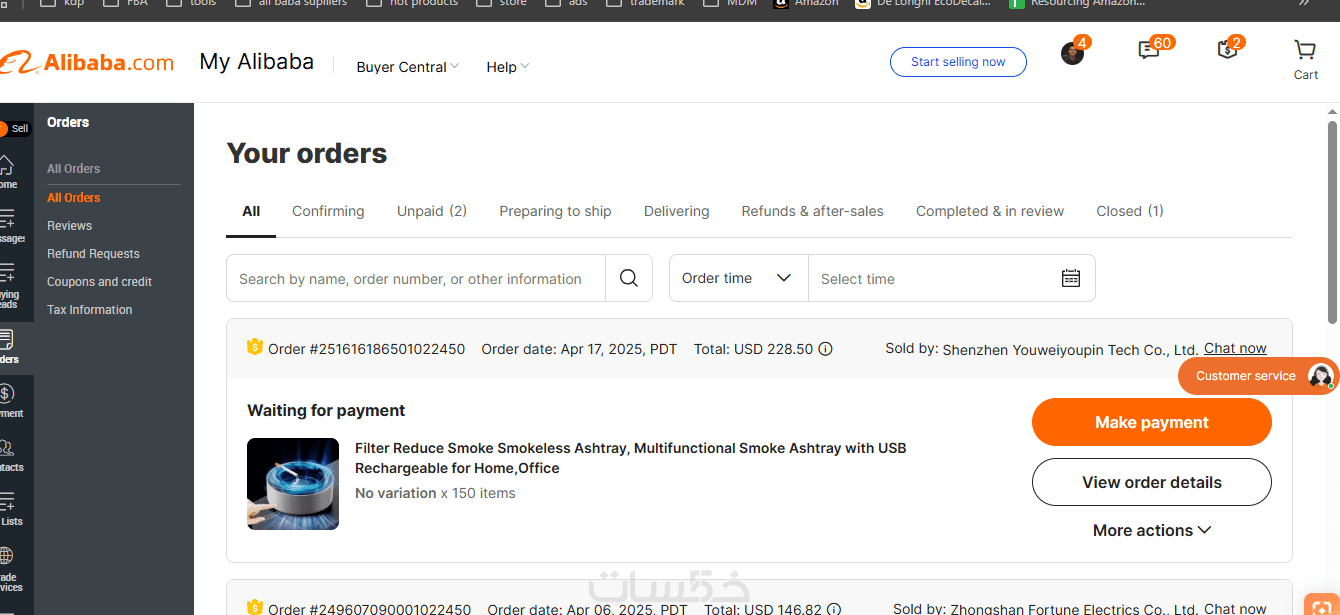Open the calendar icon in Select time
The height and width of the screenshot is (615, 1340).
(1071, 278)
